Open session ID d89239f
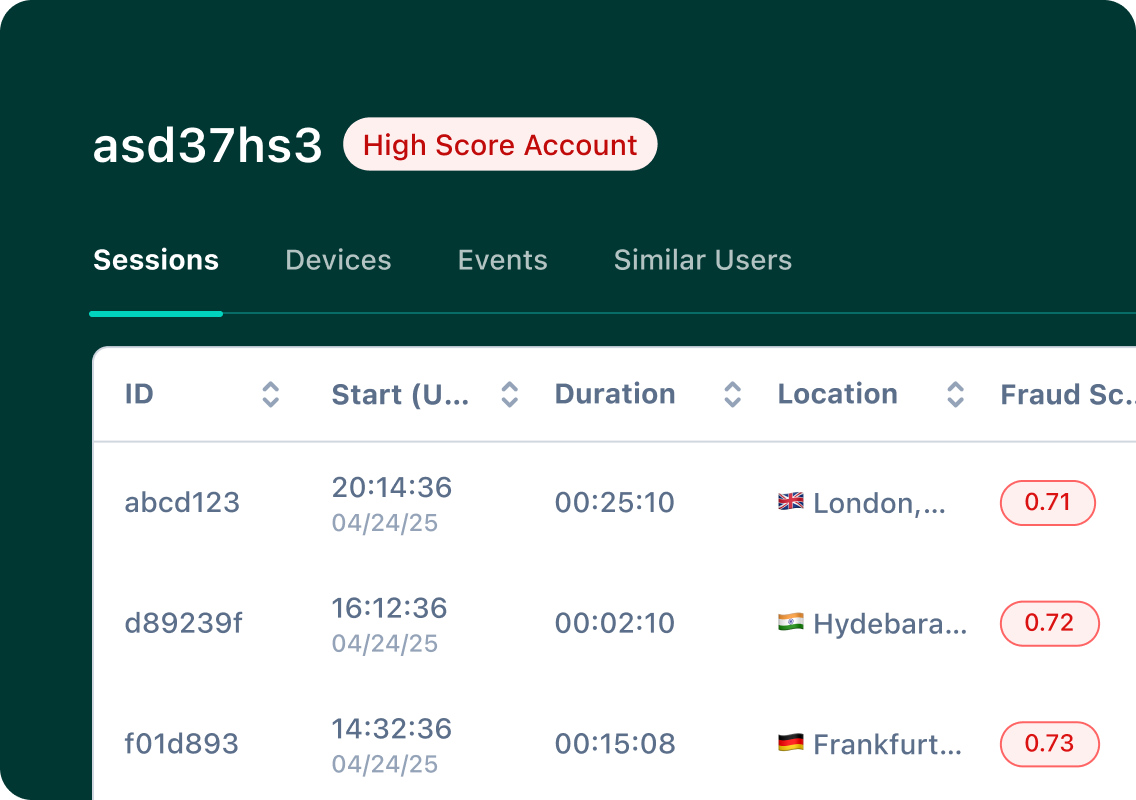The width and height of the screenshot is (1136, 800). coord(183,623)
